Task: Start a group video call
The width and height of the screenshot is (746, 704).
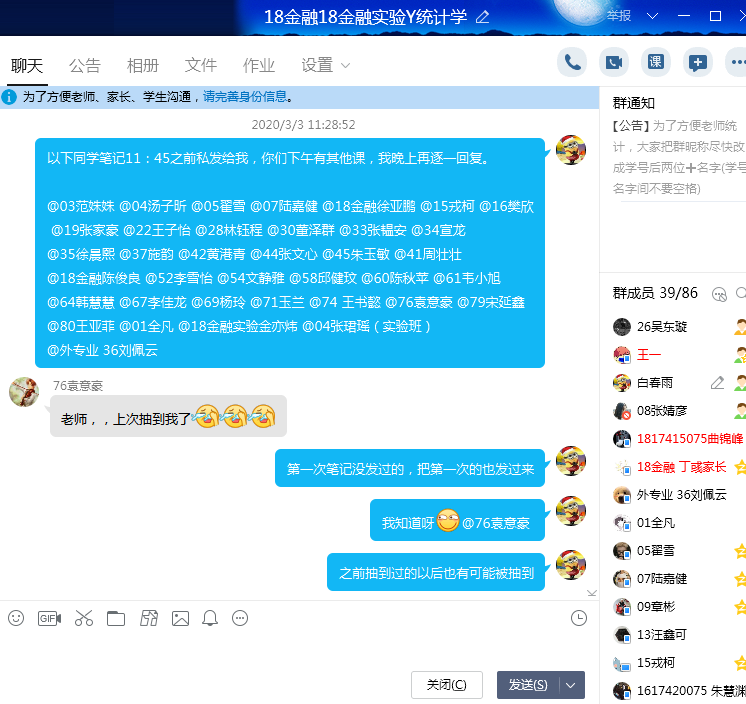Action: tap(614, 62)
